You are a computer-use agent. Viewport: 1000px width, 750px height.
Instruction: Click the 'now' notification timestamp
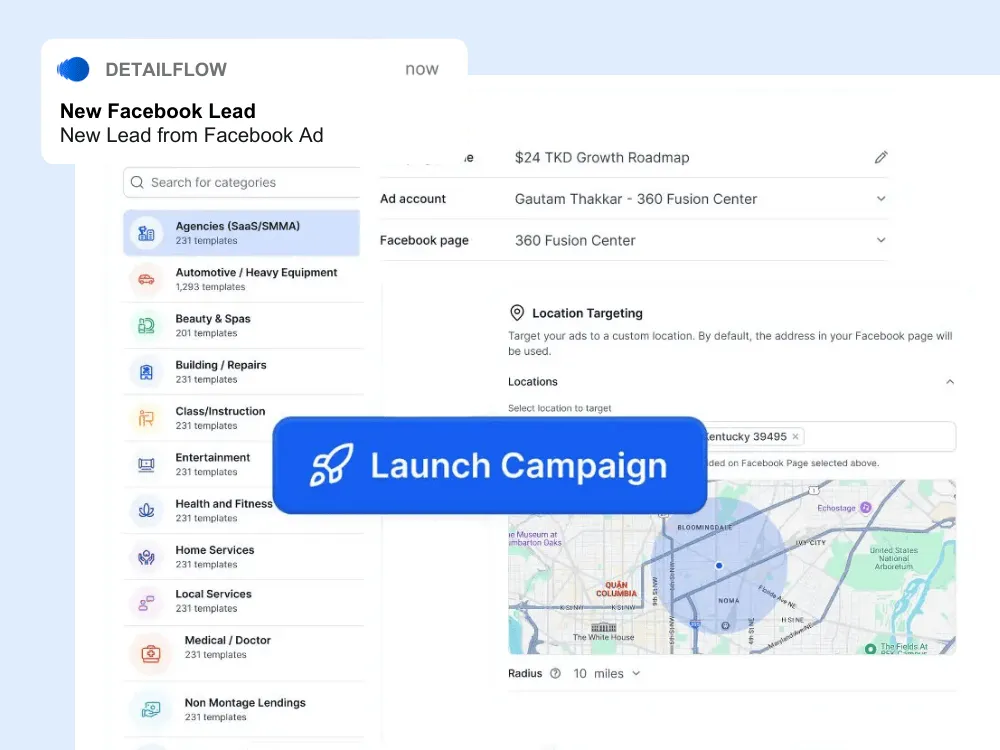pos(422,69)
